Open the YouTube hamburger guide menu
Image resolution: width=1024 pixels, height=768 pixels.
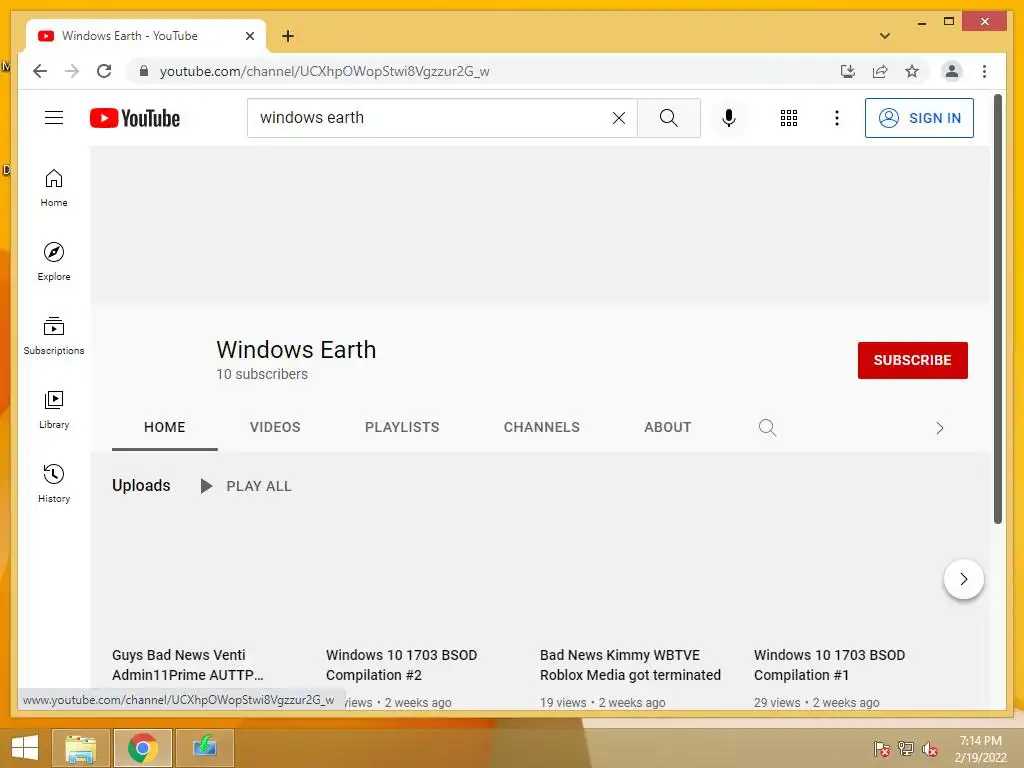coord(54,118)
